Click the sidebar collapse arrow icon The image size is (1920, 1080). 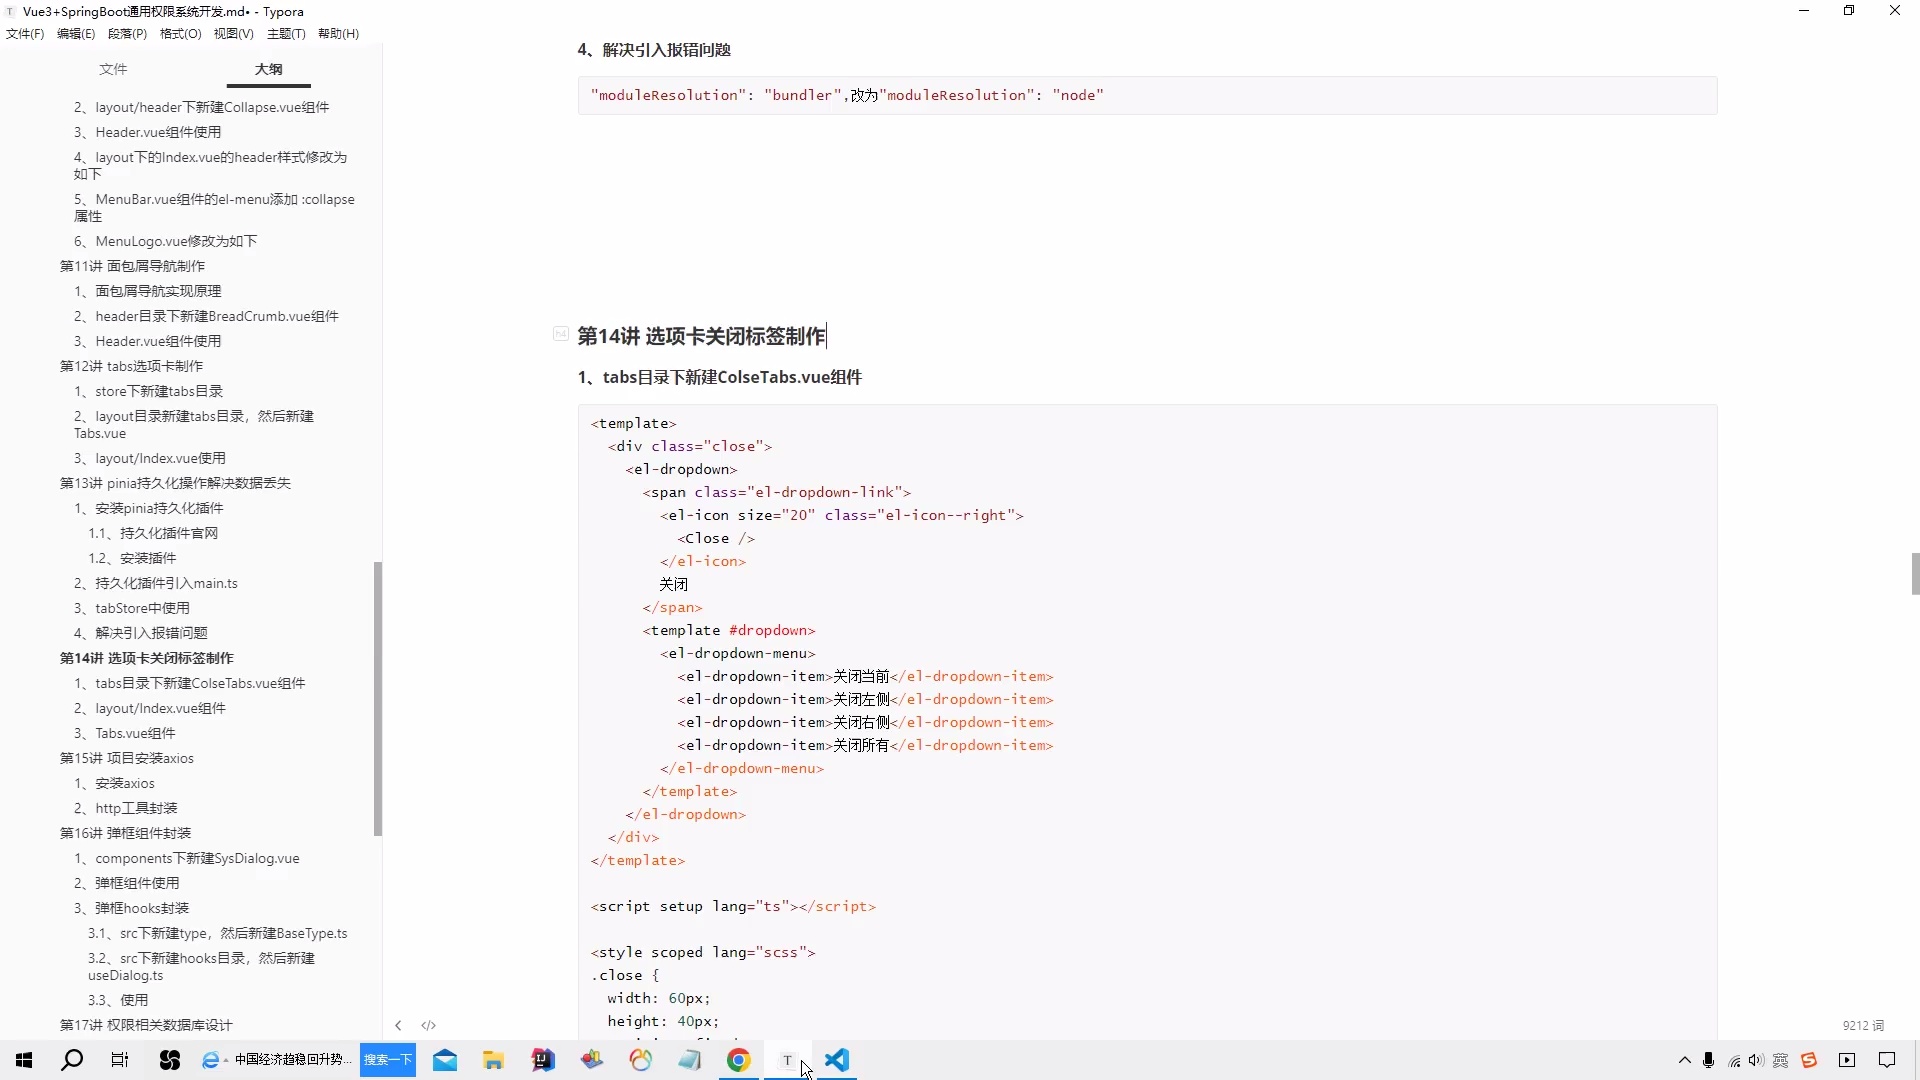pos(398,1025)
